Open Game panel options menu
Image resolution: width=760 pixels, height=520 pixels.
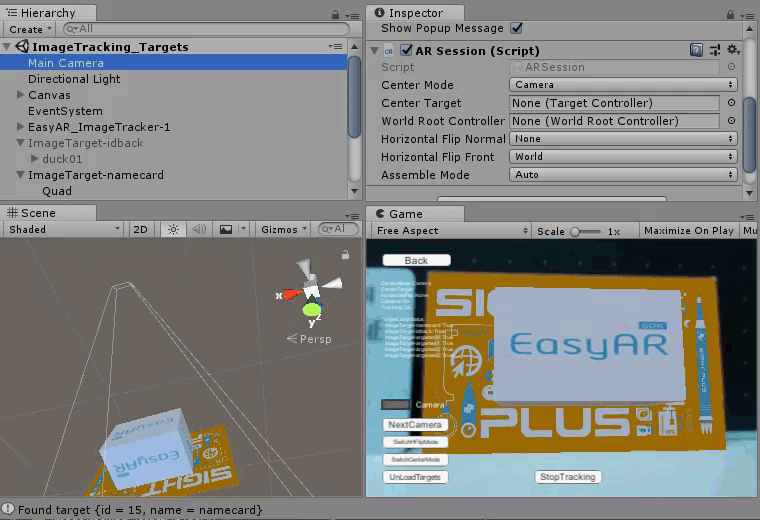coord(748,217)
